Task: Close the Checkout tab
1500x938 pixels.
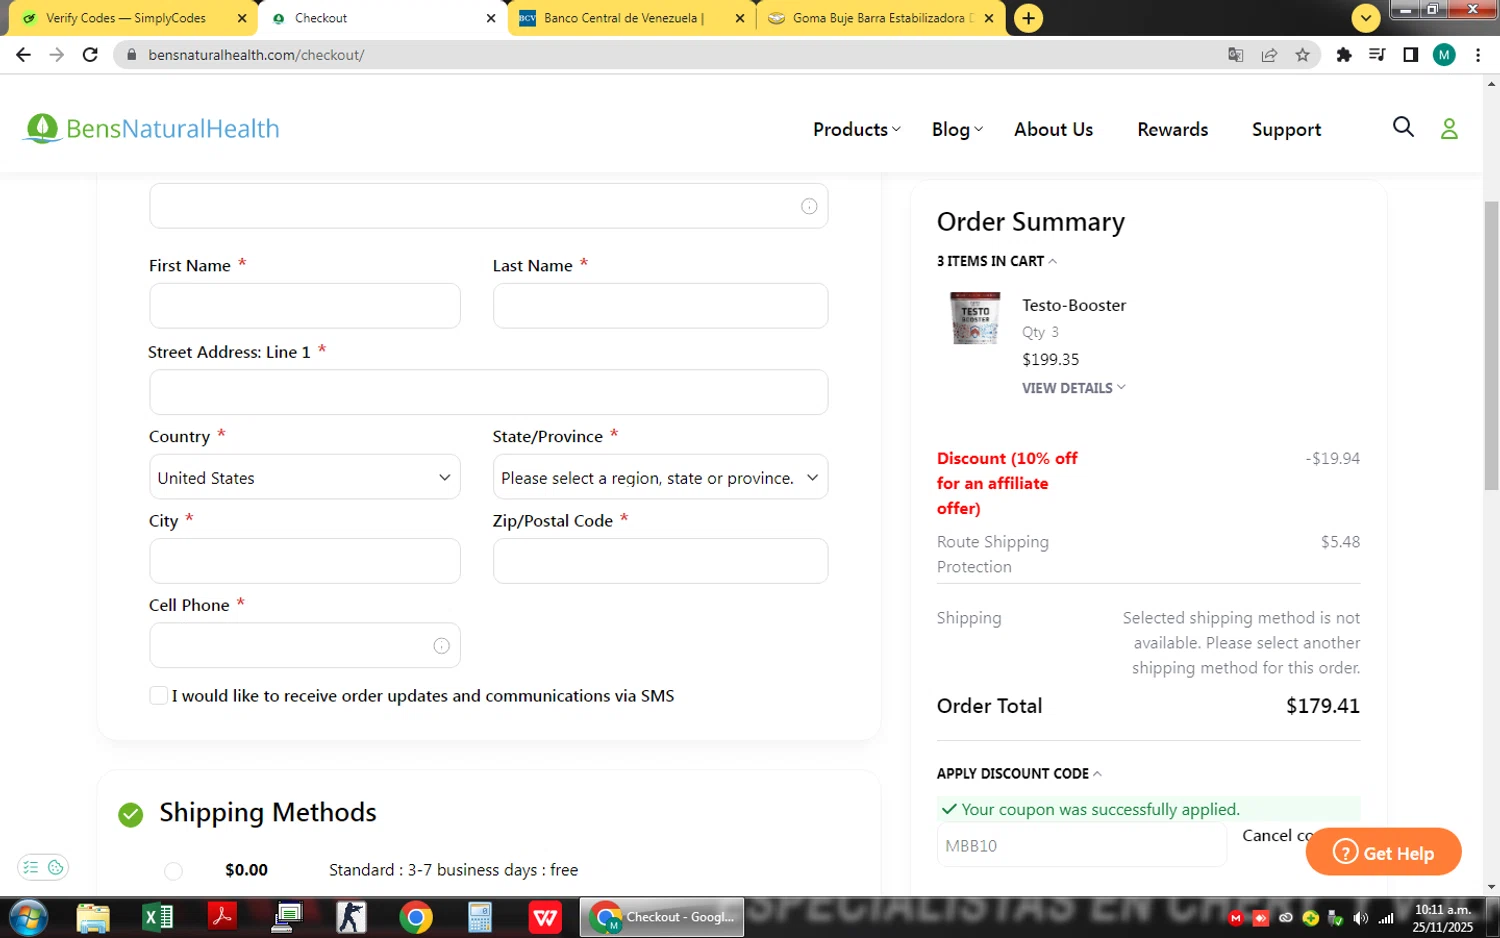Action: tap(491, 18)
